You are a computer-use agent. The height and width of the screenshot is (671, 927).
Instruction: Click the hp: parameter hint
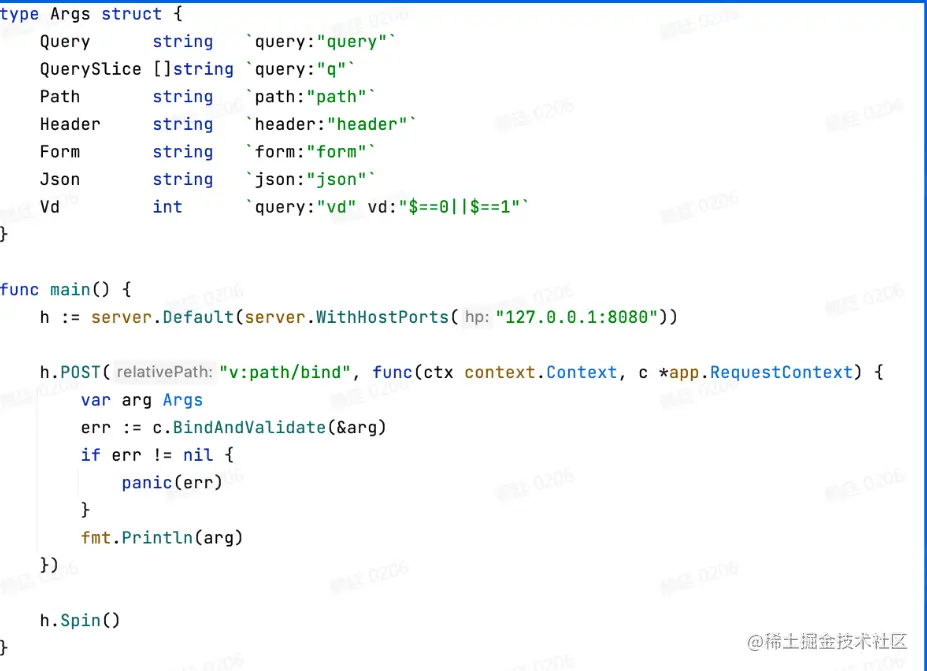477,317
